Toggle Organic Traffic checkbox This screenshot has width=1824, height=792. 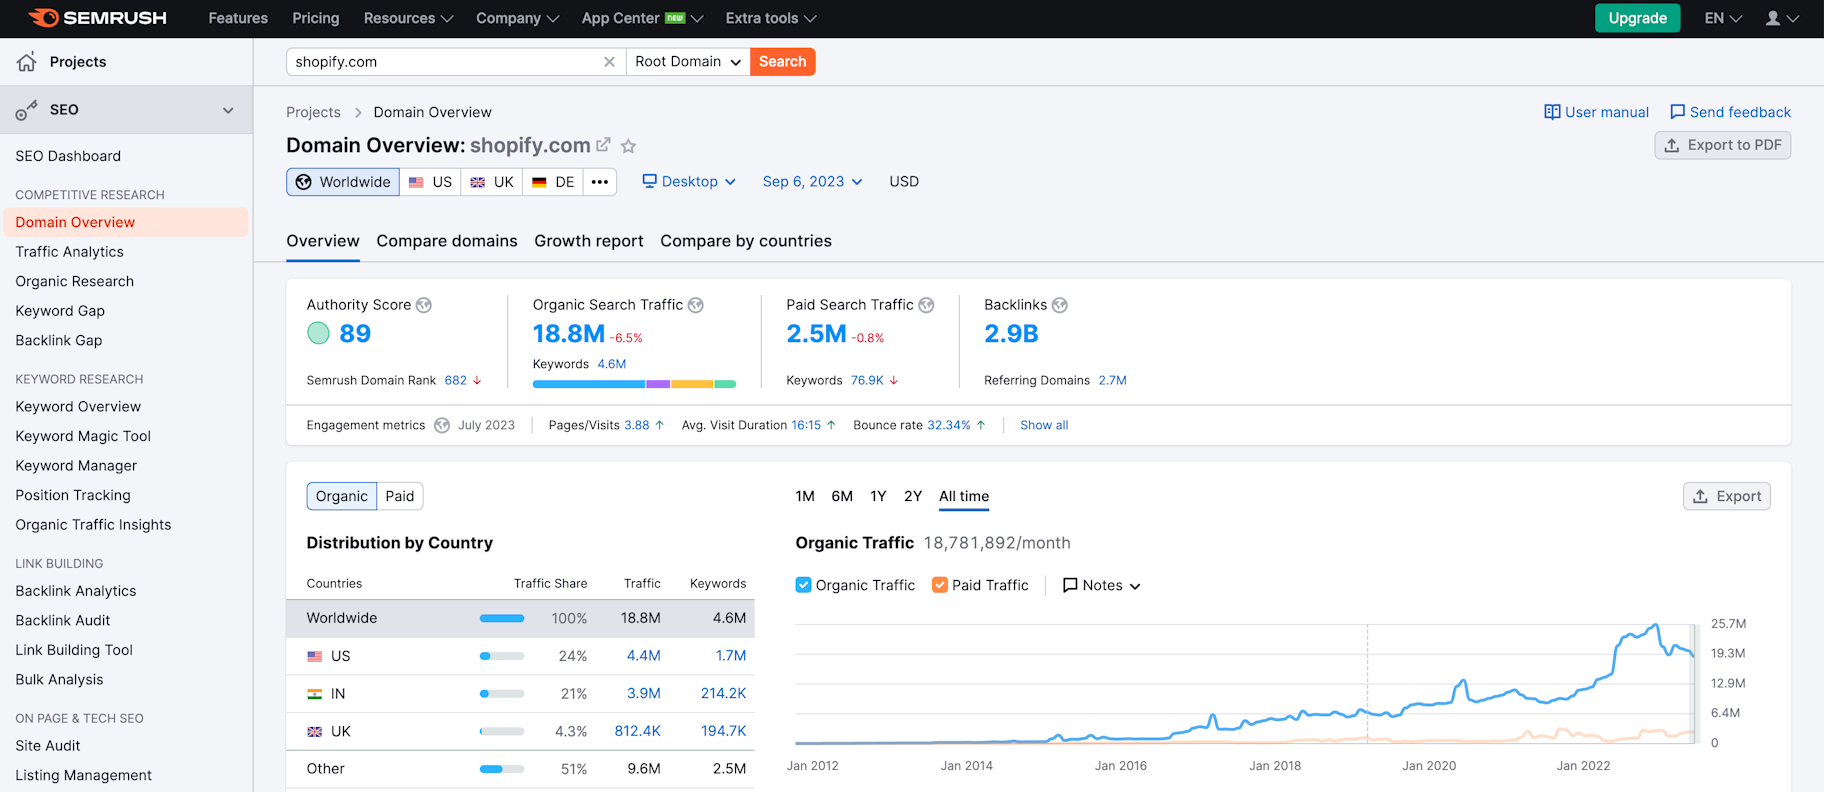coord(804,585)
